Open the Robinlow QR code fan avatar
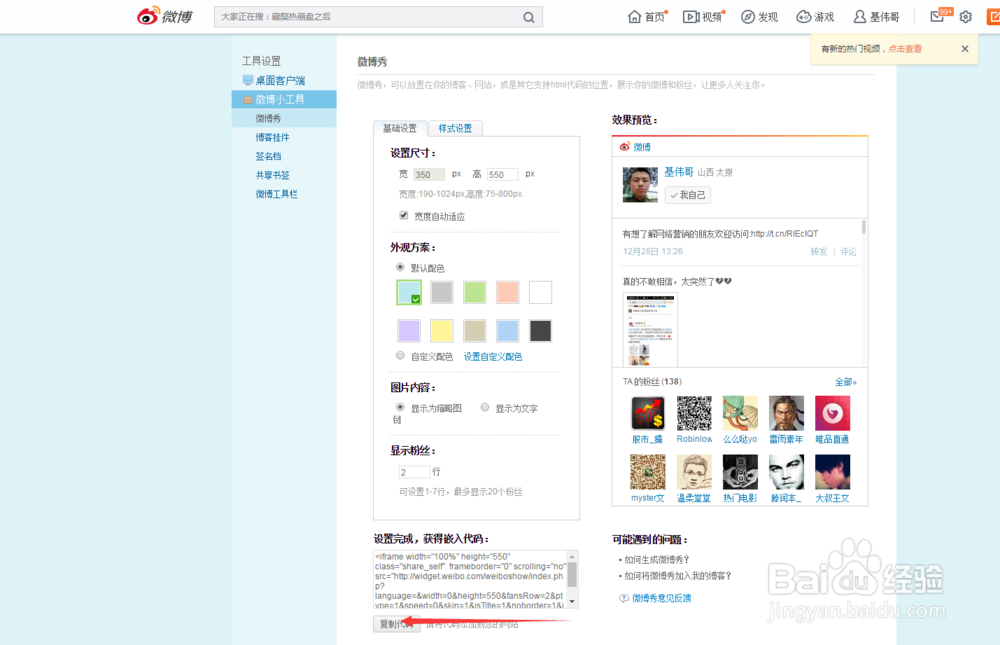 pyautogui.click(x=694, y=413)
